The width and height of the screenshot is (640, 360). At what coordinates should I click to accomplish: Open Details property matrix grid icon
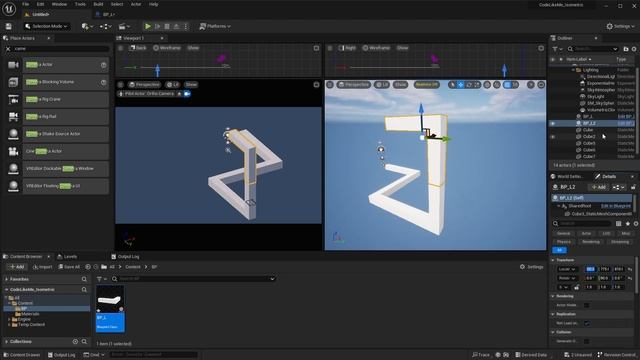coord(619,224)
